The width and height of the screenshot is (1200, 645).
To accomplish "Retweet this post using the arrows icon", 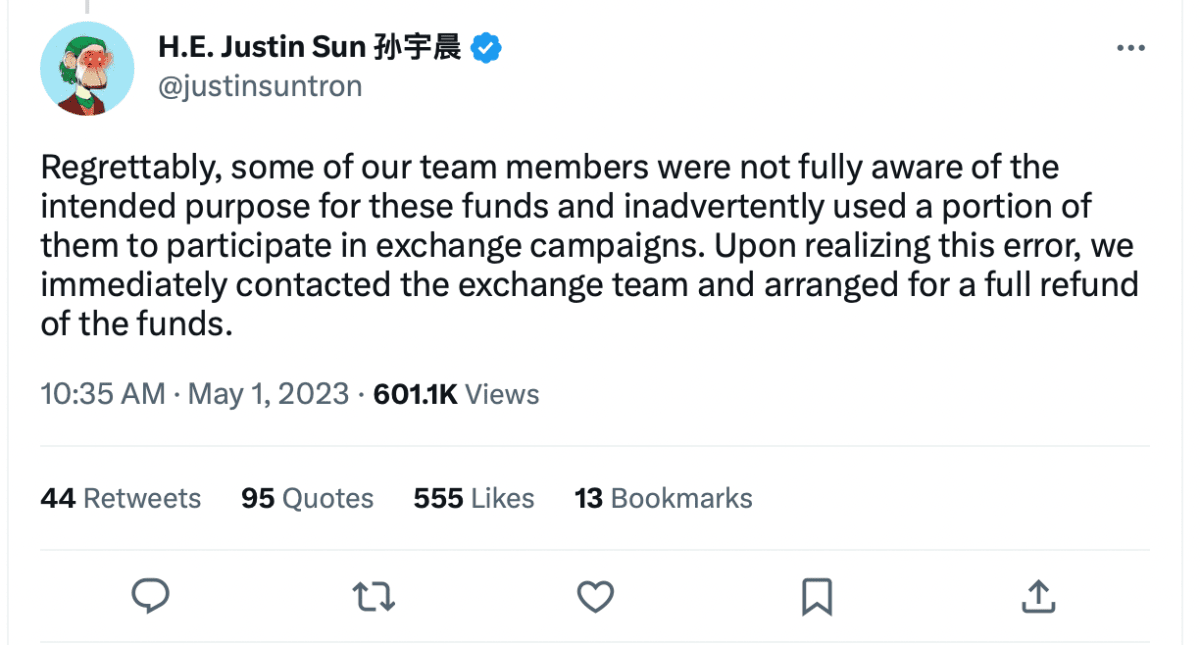I will click(374, 597).
